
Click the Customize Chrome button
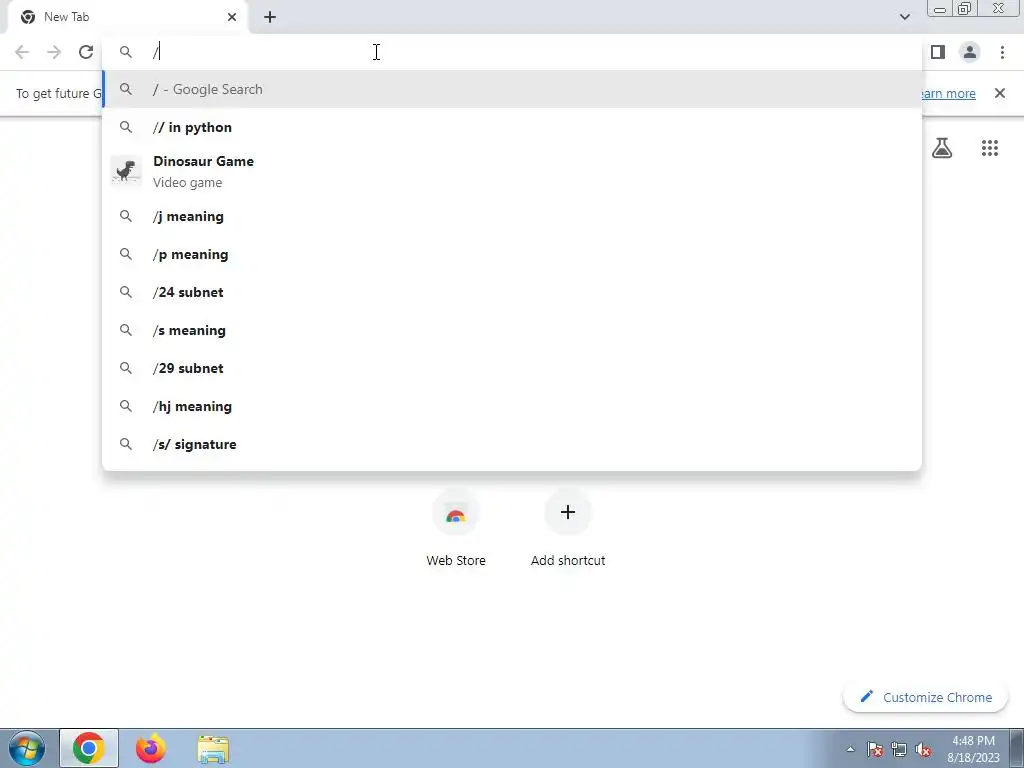click(x=926, y=697)
